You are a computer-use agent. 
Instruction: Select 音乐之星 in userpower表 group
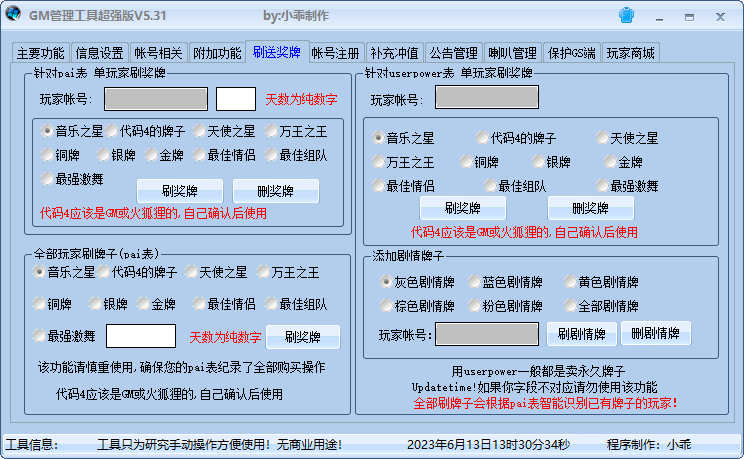click(403, 138)
